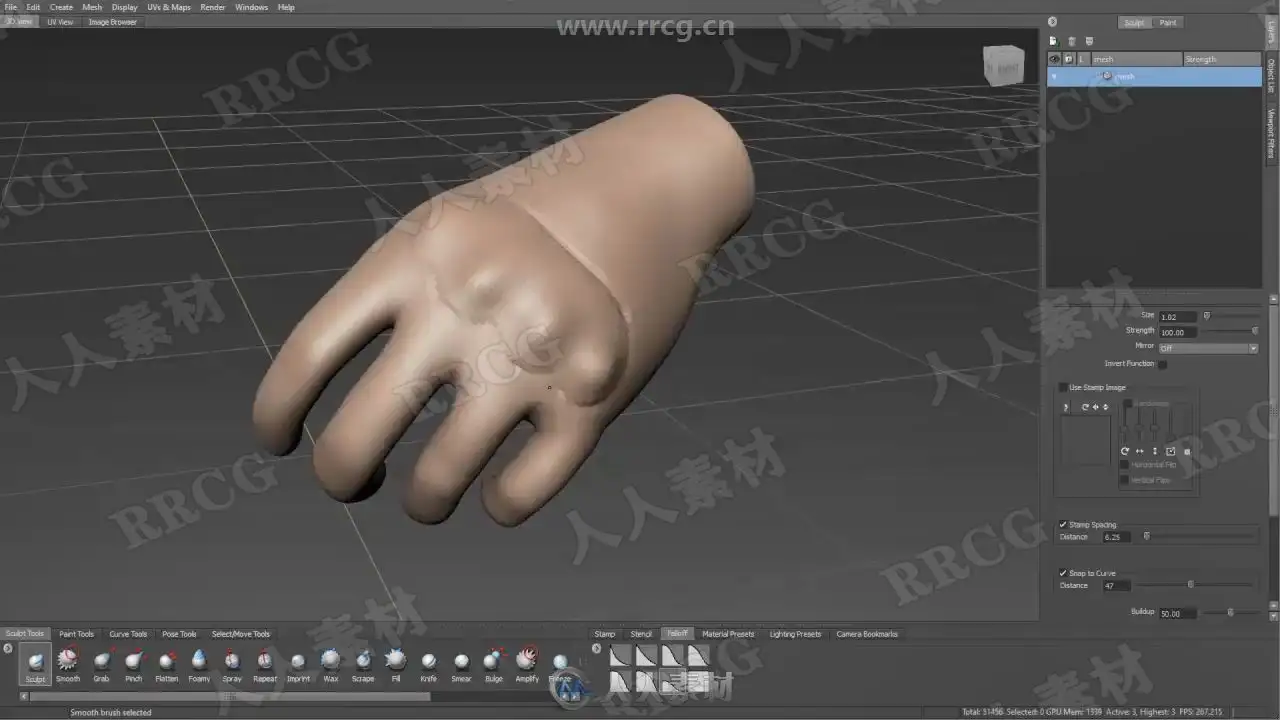Switch to the Image Browser tab

click(x=113, y=22)
